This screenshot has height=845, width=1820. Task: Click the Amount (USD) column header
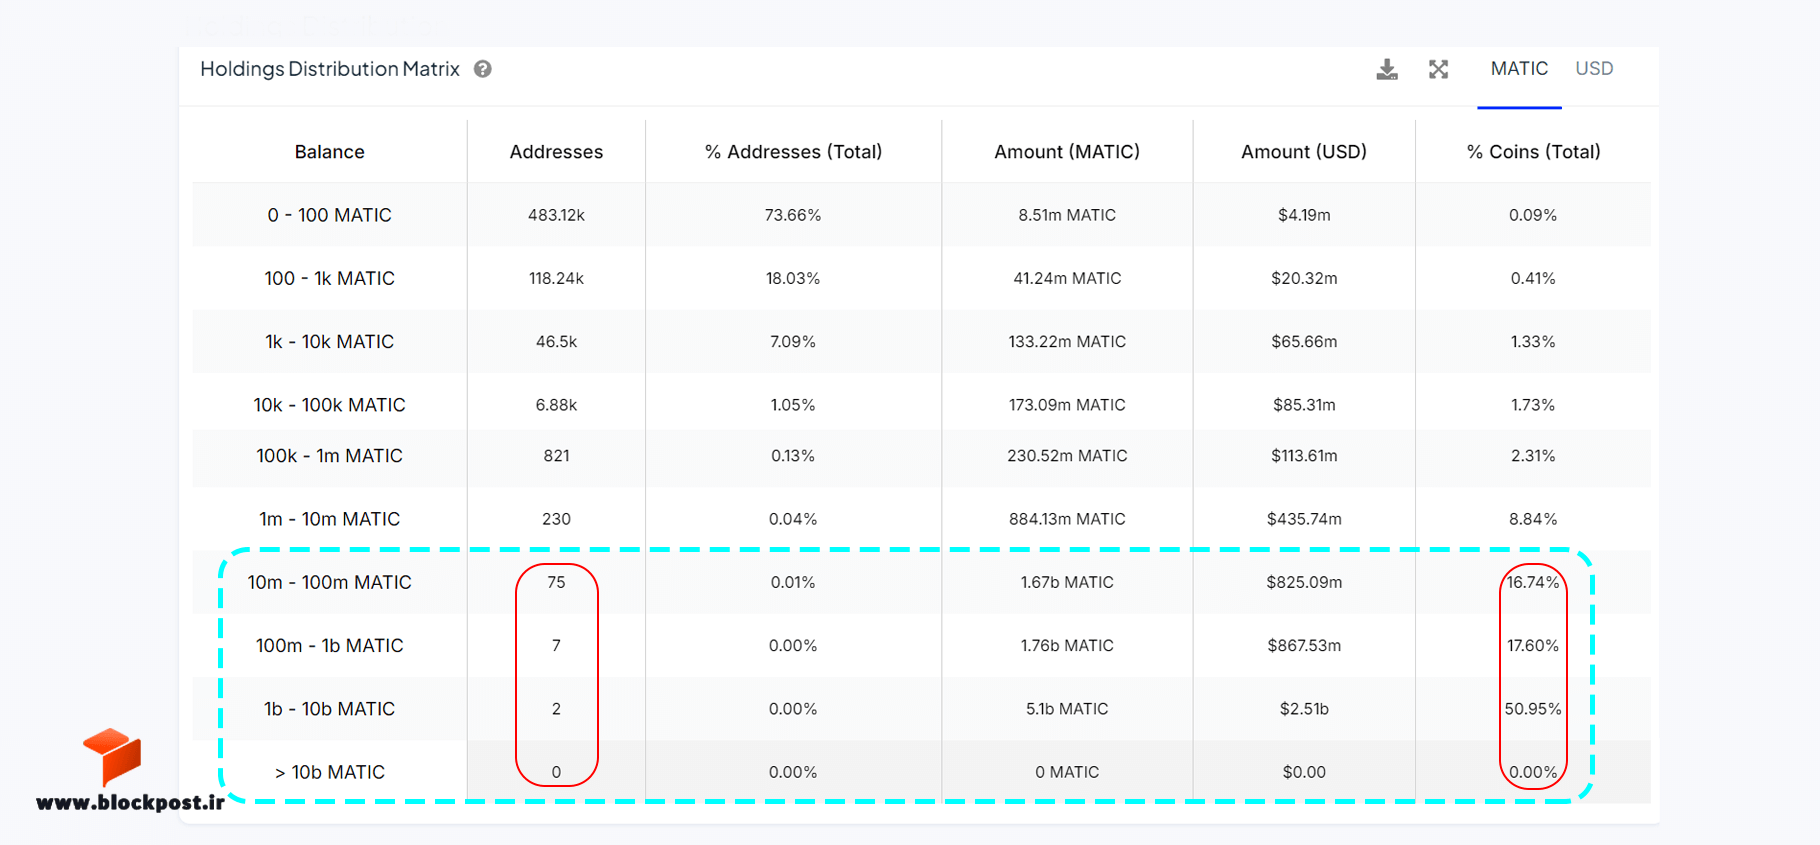1304,152
